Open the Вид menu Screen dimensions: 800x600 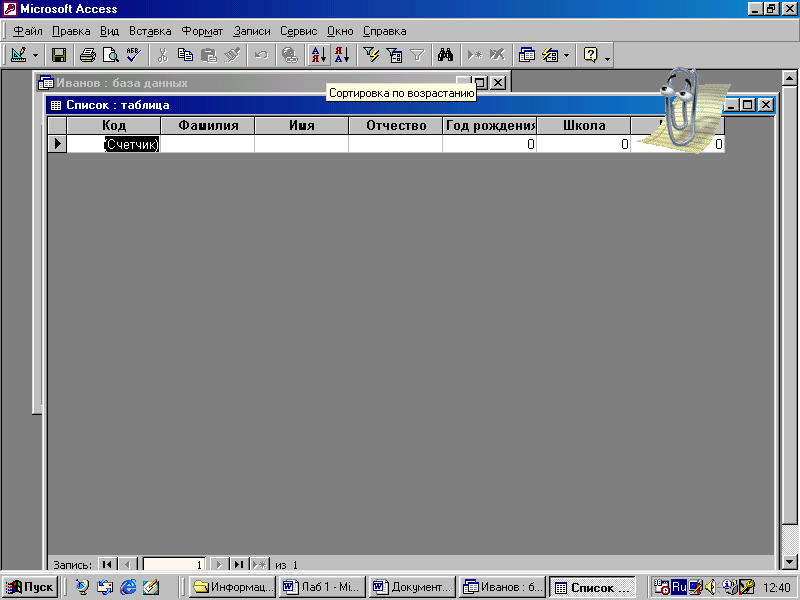pyautogui.click(x=109, y=31)
